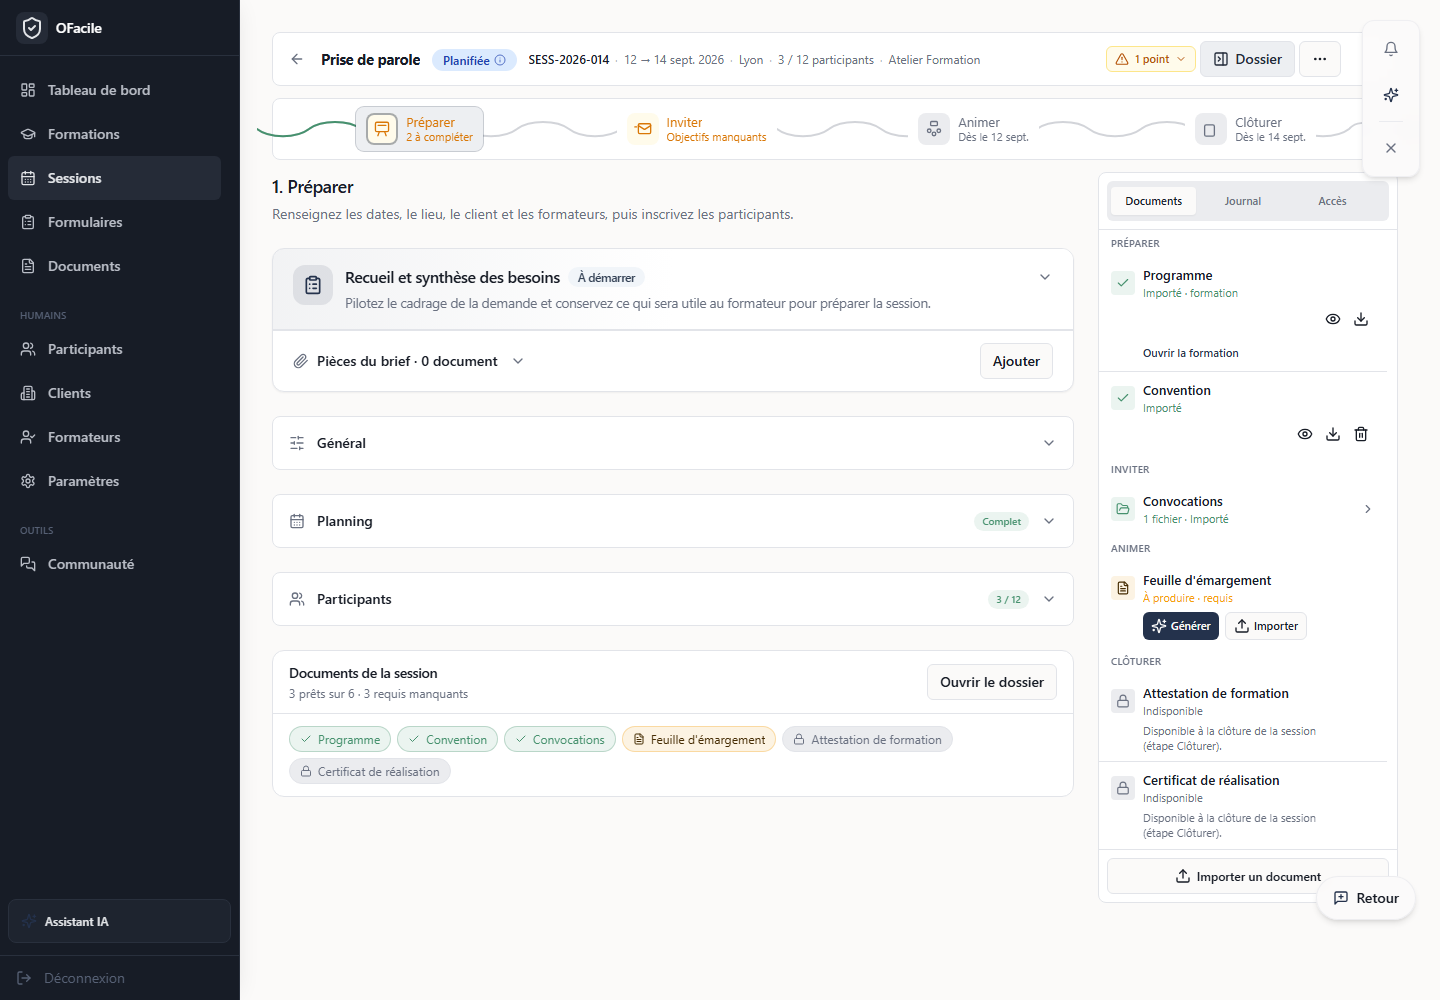
Task: Delete the Convention document
Action: (x=1361, y=434)
